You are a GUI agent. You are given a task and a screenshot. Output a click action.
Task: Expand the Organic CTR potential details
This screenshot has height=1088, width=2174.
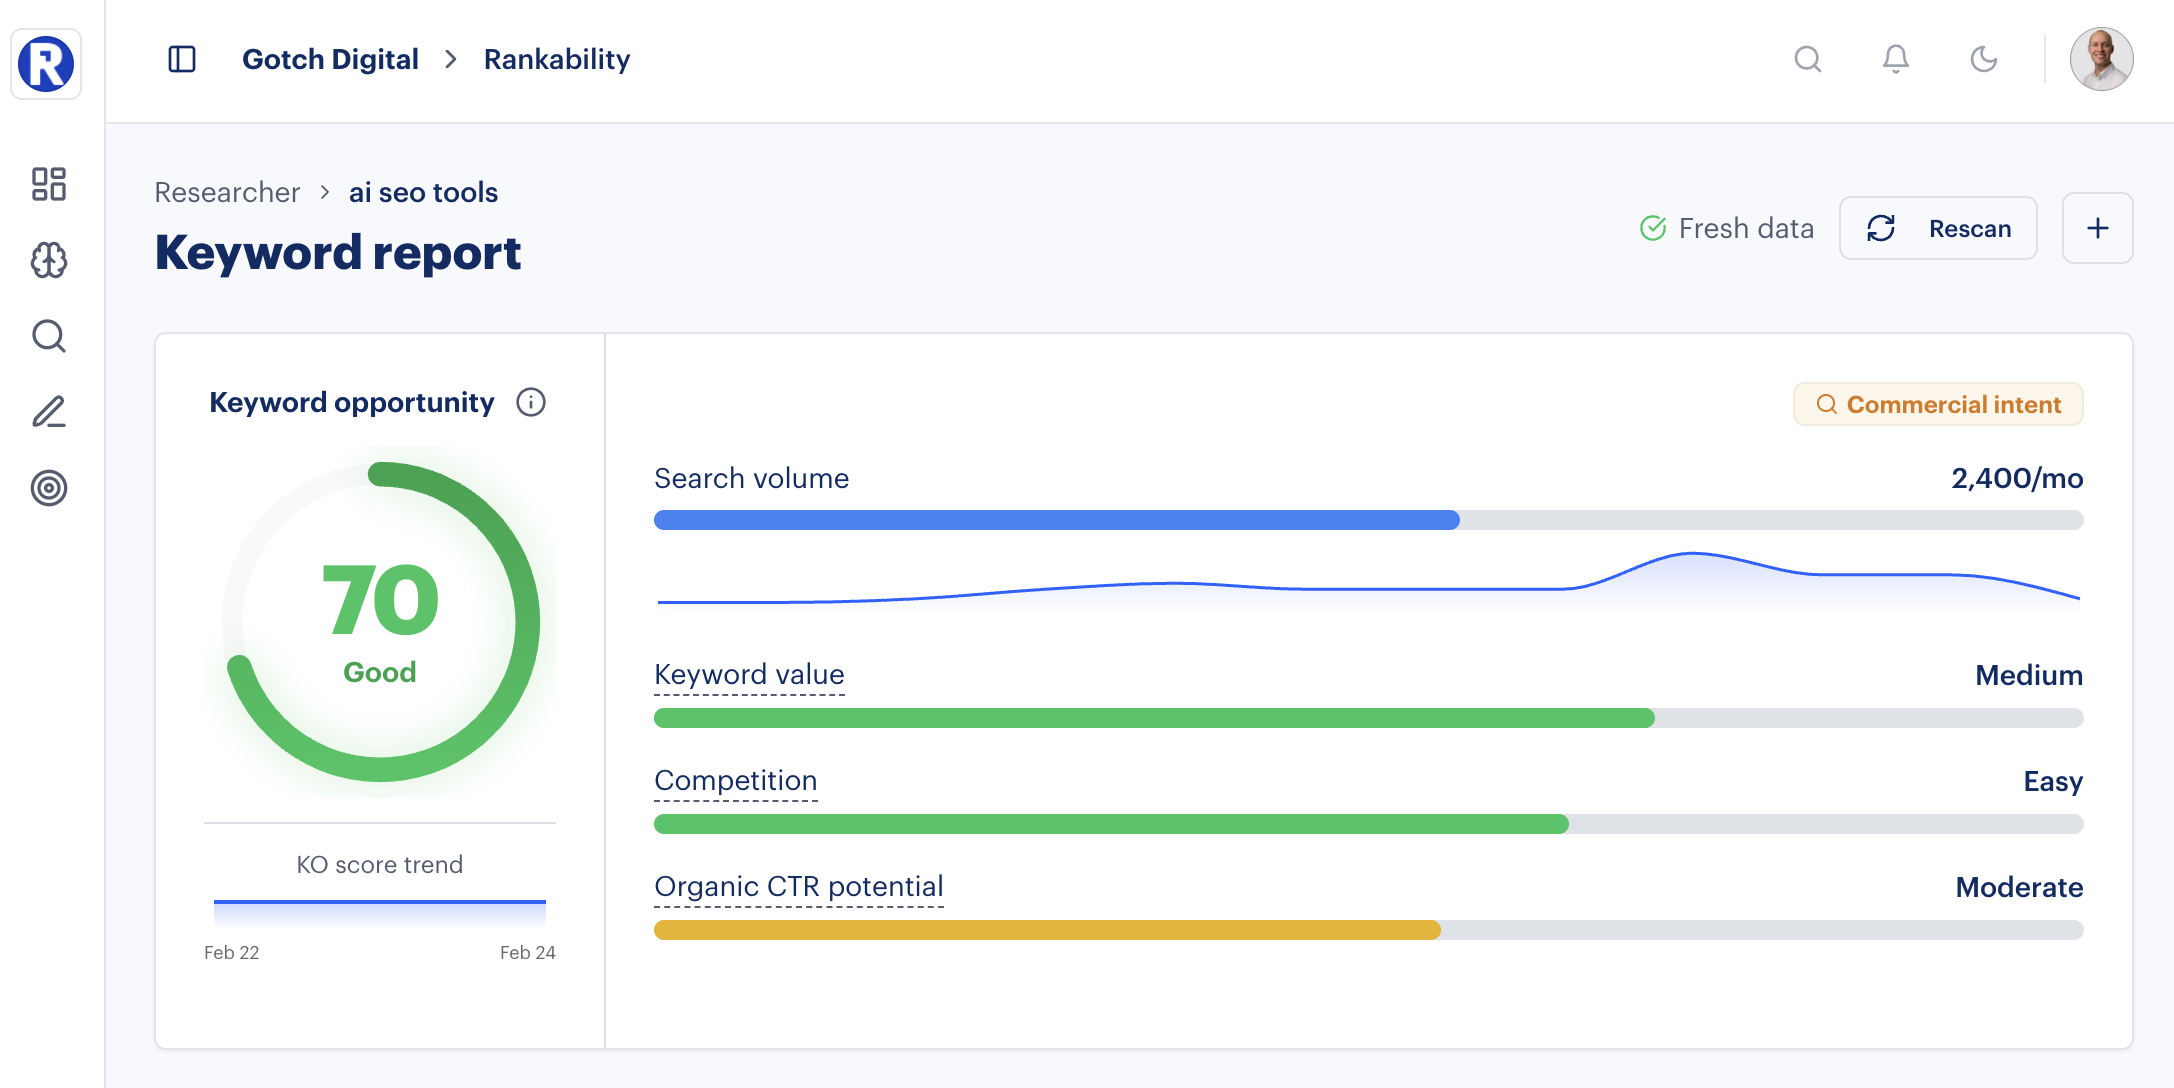798,886
